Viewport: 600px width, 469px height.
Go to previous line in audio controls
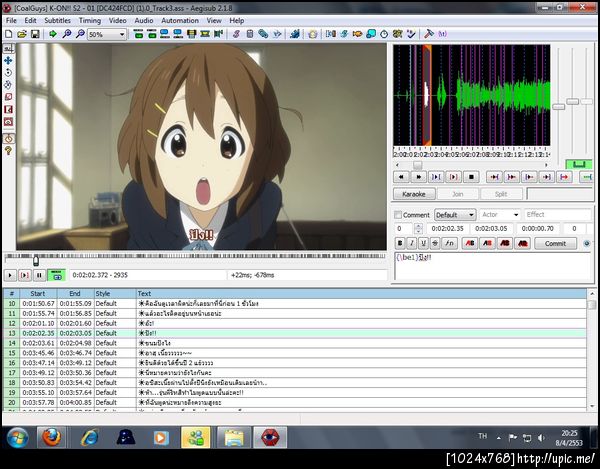point(401,177)
